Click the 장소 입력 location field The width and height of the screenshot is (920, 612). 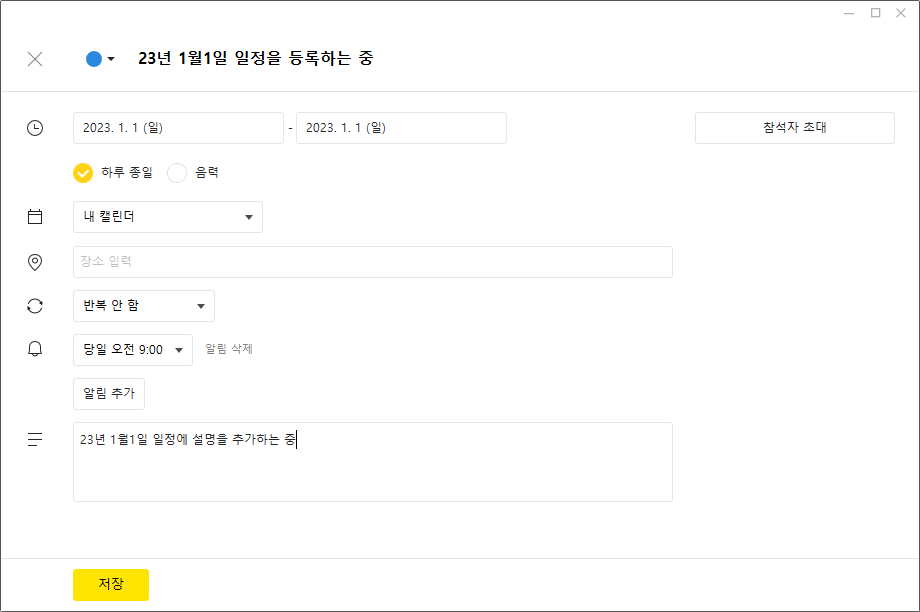(373, 262)
